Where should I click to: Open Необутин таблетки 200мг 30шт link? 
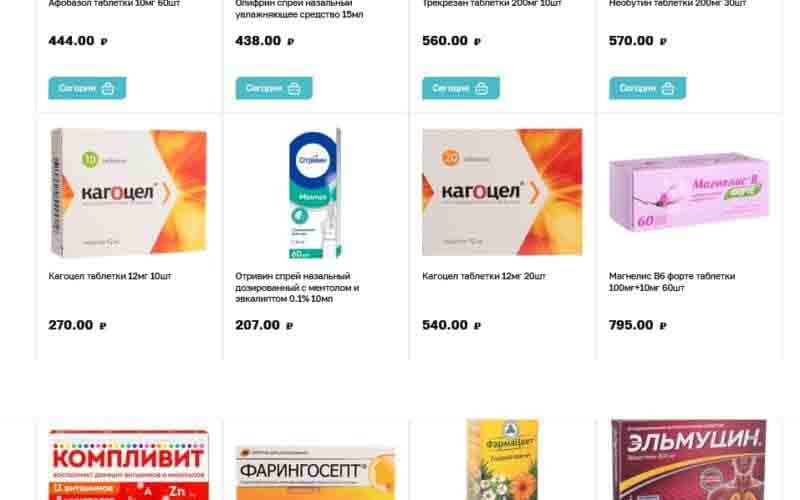pos(678,4)
